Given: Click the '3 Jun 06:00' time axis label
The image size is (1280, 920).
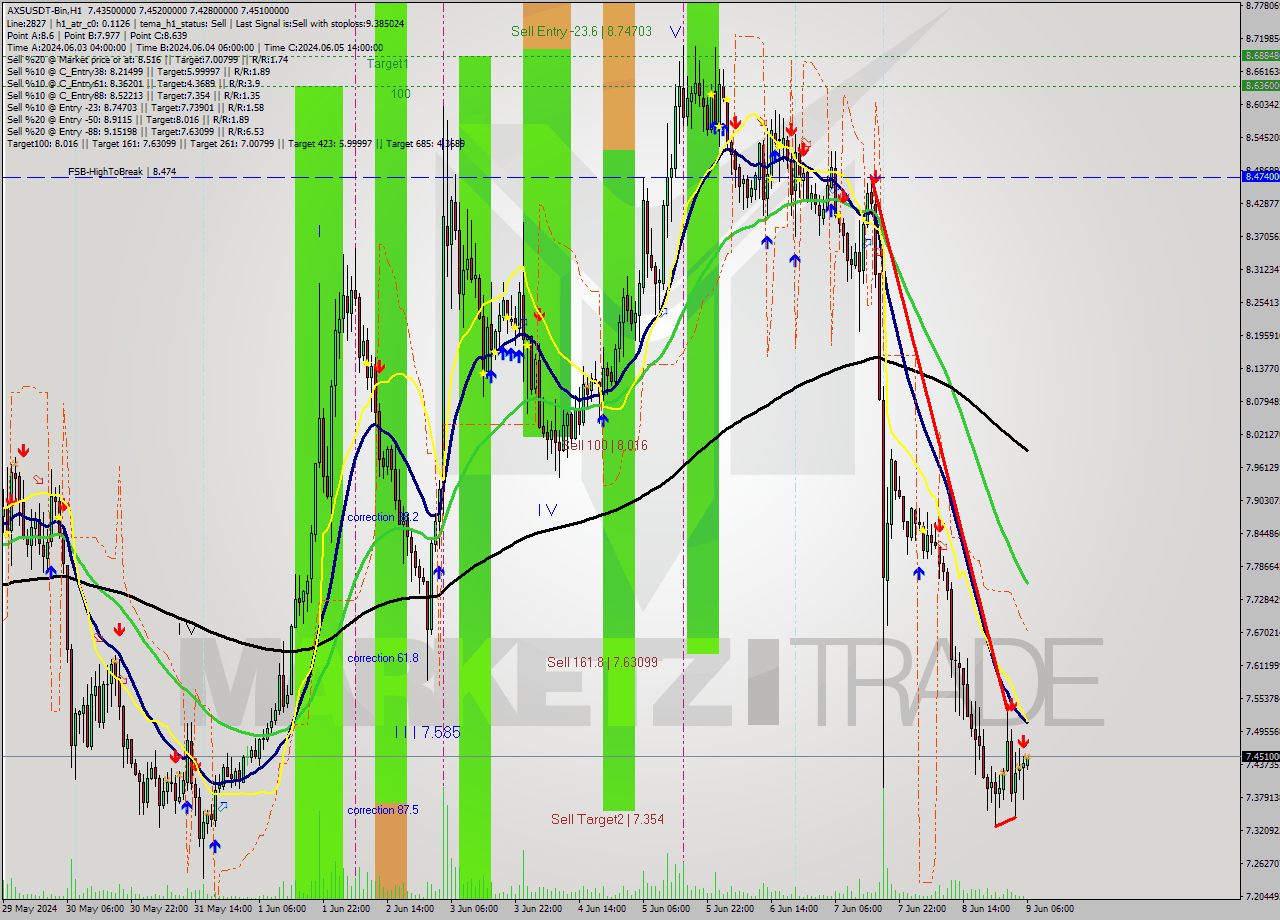Looking at the screenshot, I should [x=474, y=909].
